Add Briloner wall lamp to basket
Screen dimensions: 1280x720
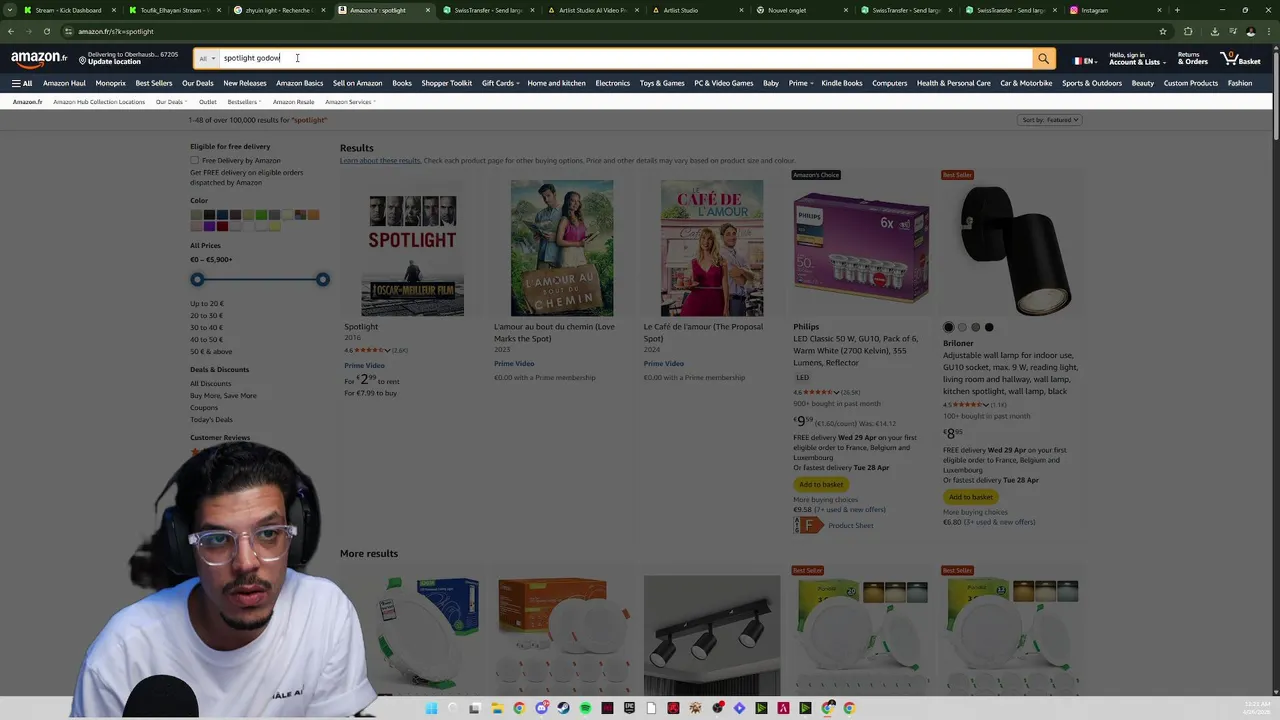tap(971, 497)
